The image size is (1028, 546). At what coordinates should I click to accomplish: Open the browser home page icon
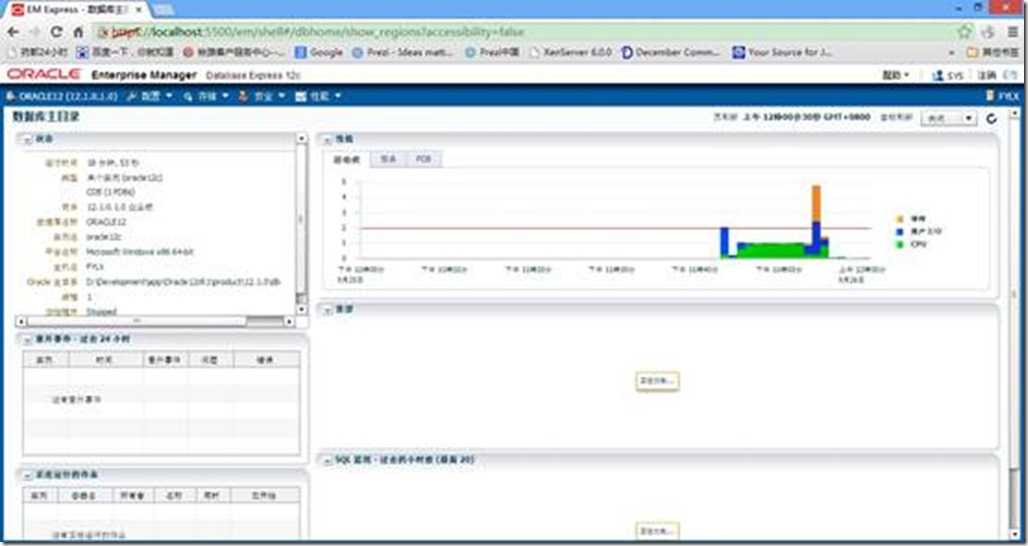(78, 31)
